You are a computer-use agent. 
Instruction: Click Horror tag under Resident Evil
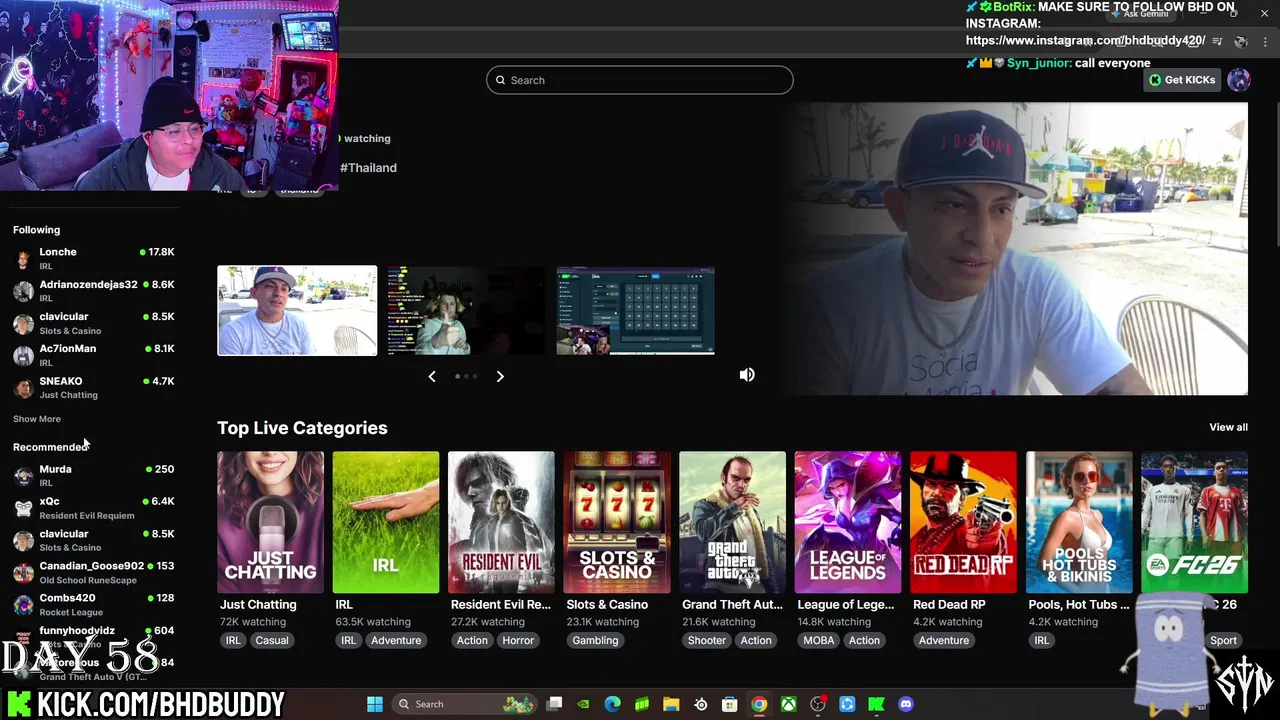[518, 640]
